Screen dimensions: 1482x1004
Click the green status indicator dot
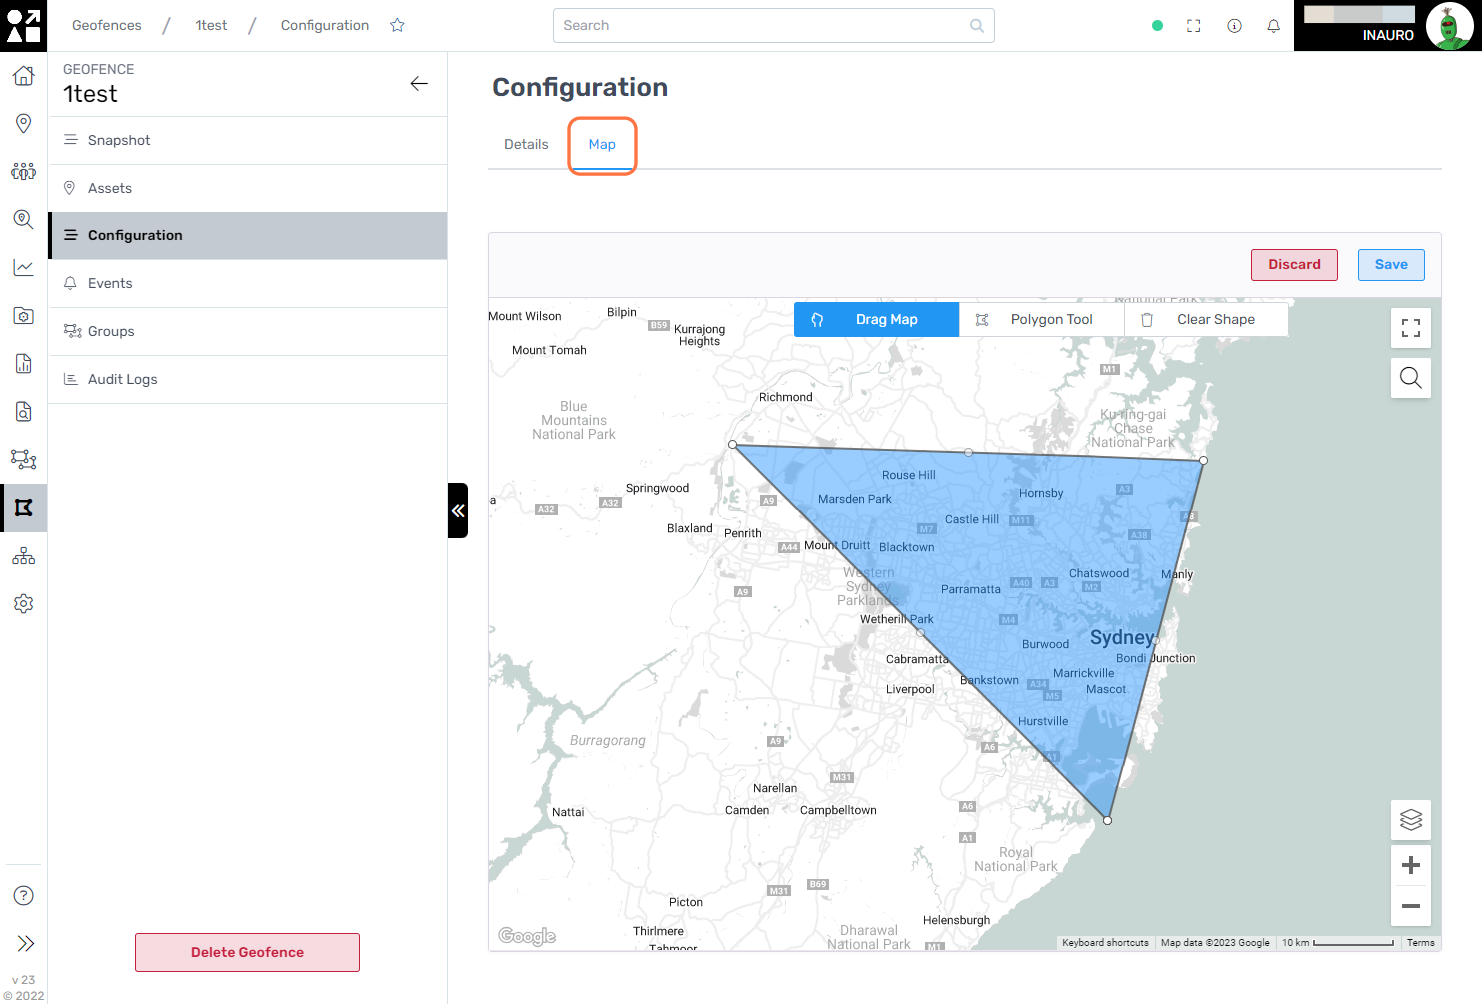coord(1157,26)
